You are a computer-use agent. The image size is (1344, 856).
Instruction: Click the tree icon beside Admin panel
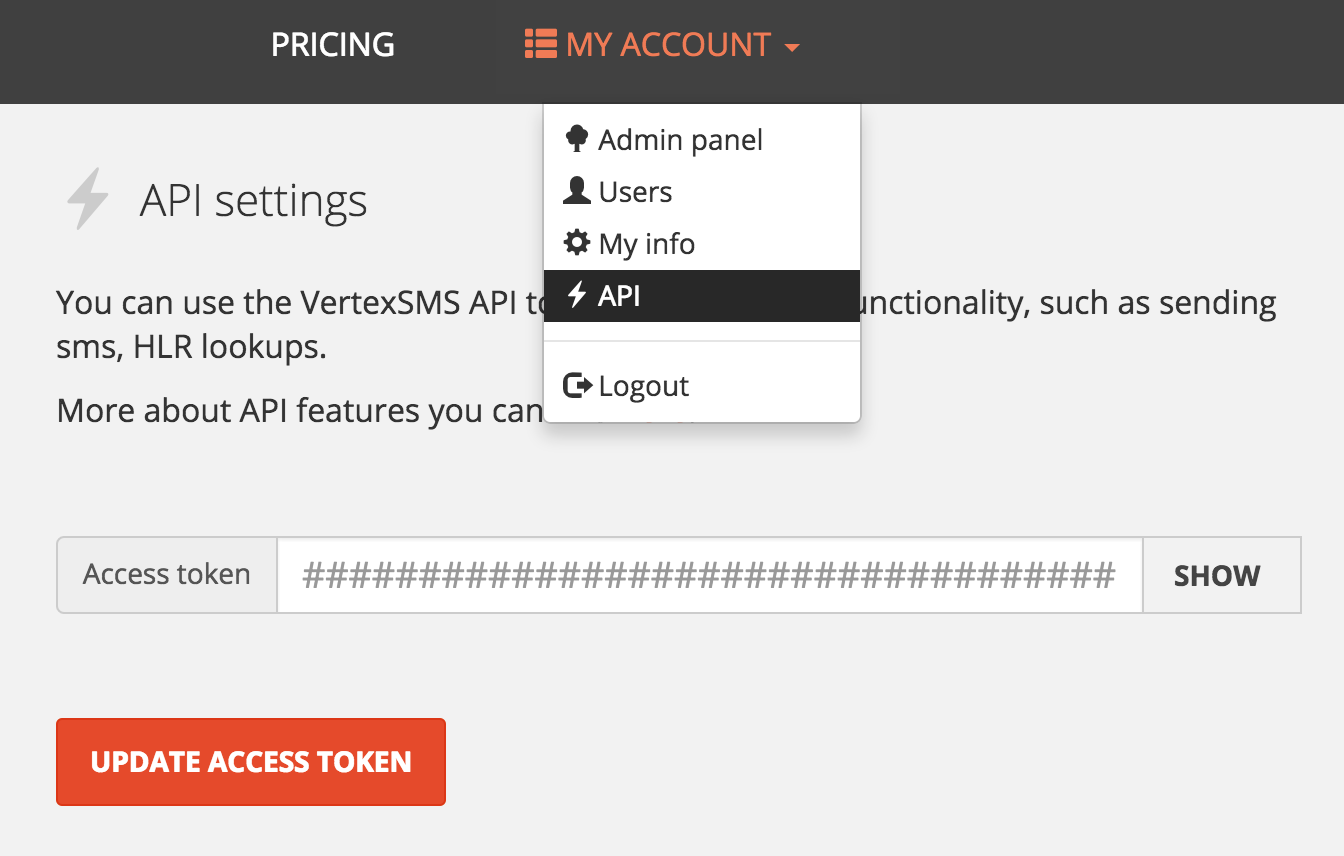pyautogui.click(x=577, y=139)
